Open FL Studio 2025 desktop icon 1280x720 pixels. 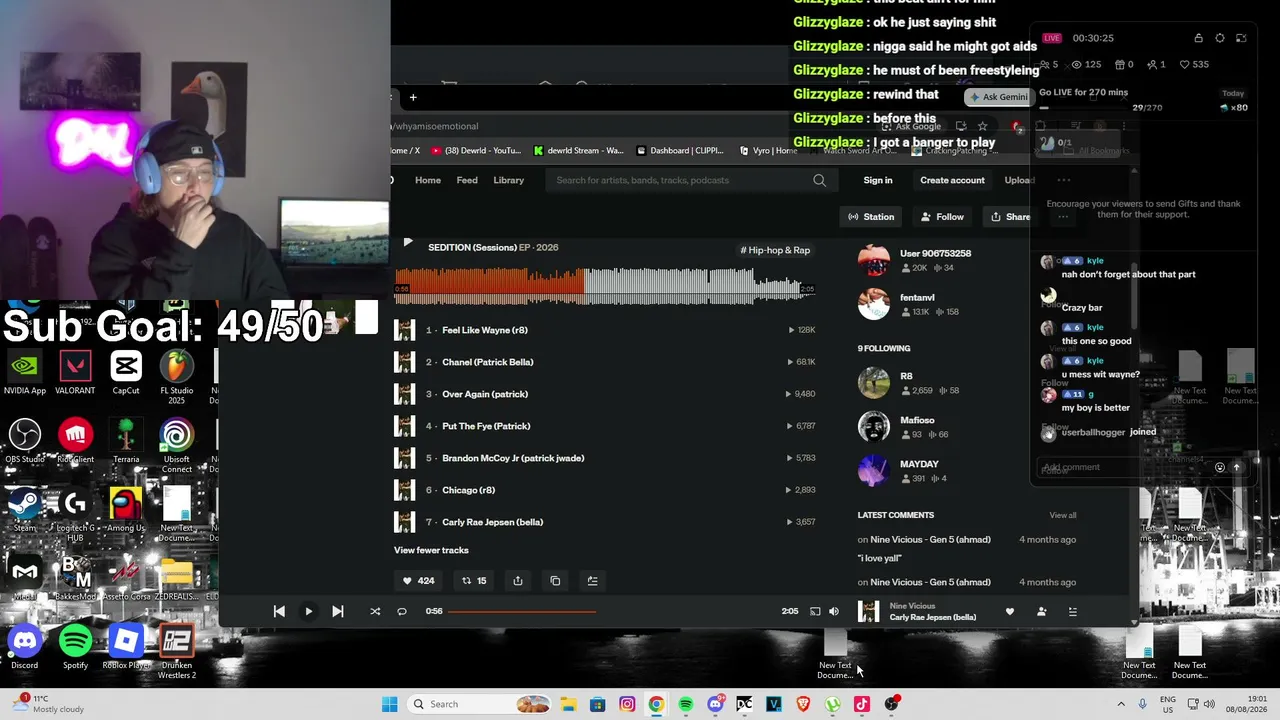(176, 377)
